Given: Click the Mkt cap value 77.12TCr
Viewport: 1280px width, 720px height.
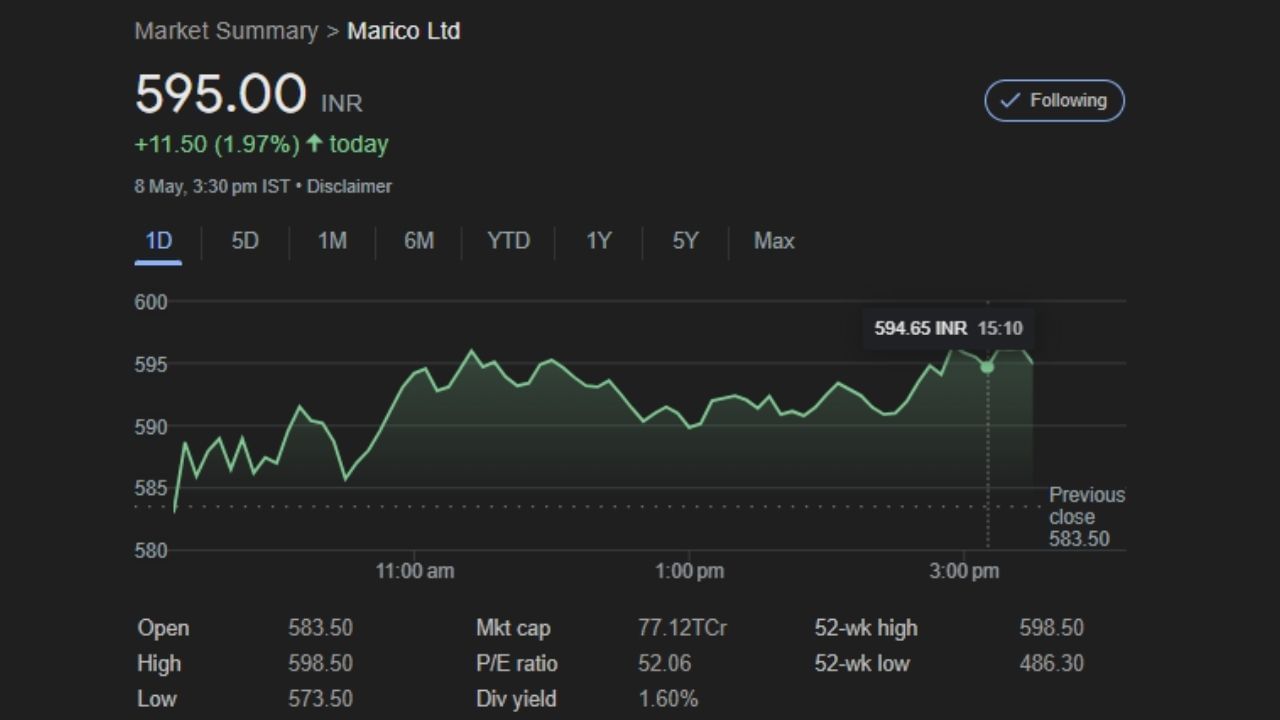Looking at the screenshot, I should tap(682, 628).
